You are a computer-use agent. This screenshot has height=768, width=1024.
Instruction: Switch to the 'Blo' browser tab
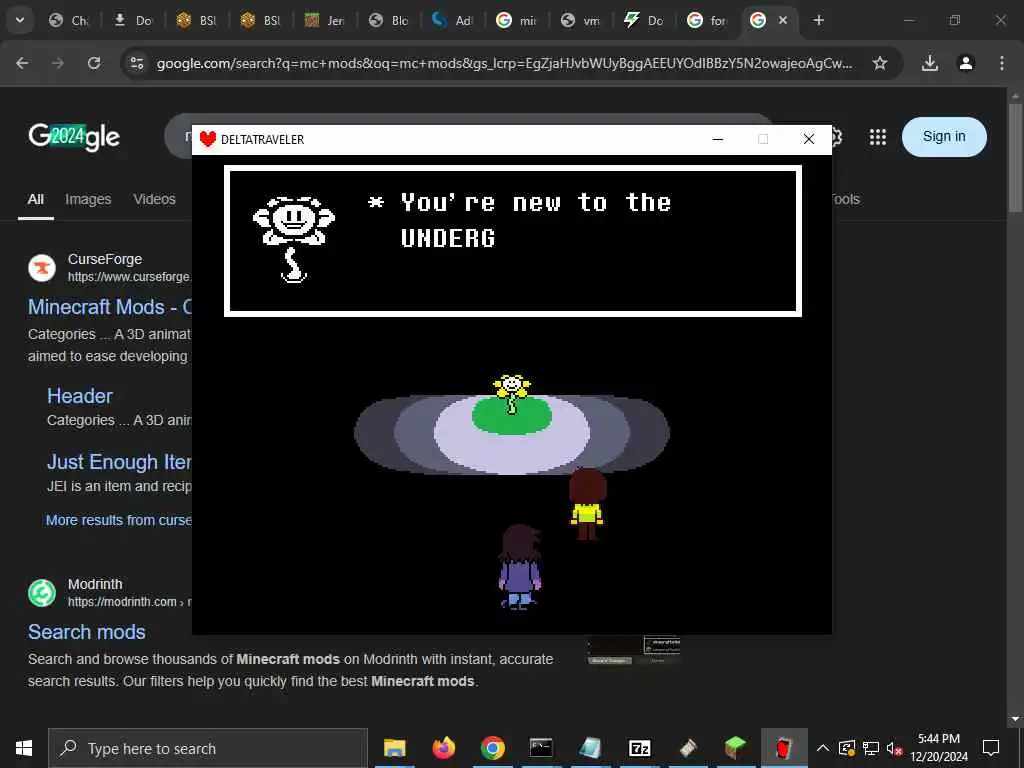[x=389, y=20]
